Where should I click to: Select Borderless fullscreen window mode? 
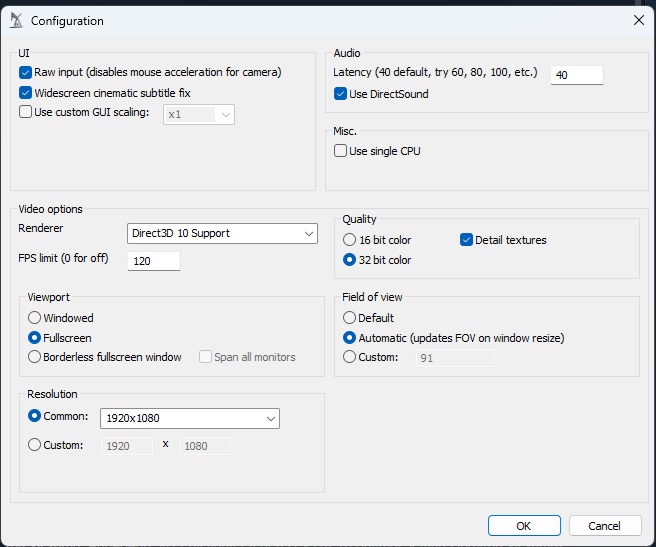click(35, 357)
